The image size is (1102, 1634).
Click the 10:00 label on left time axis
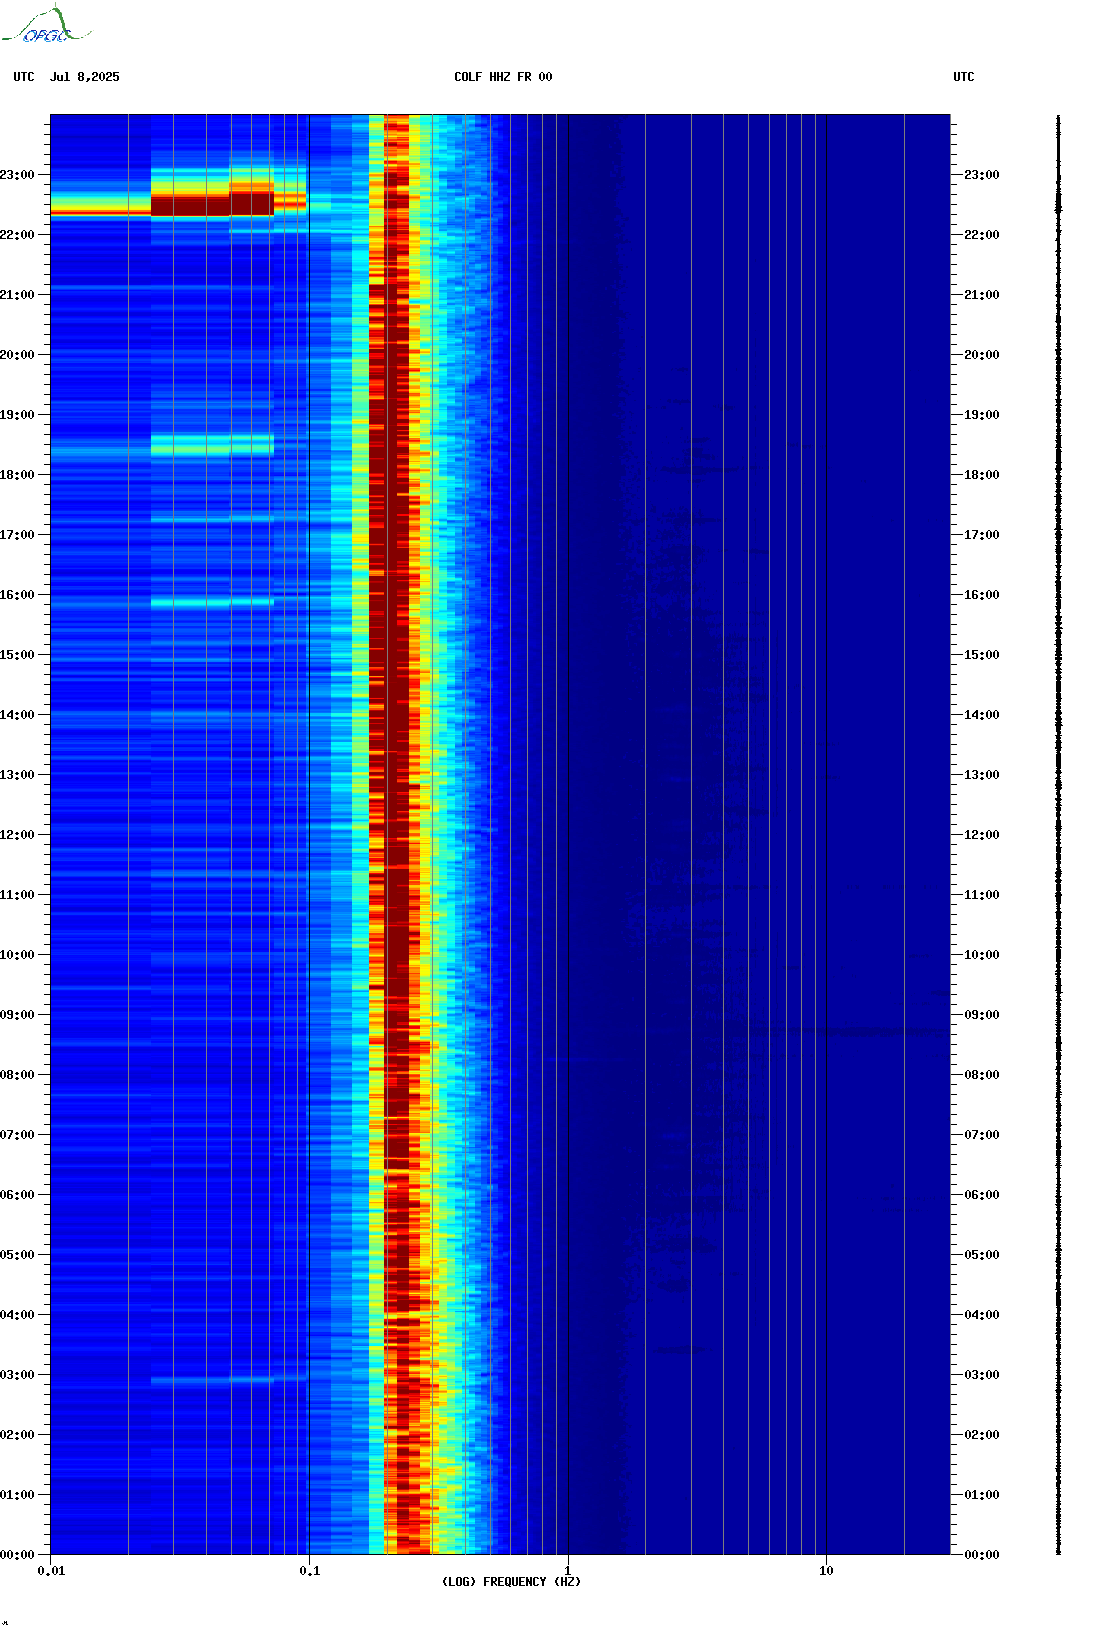coord(17,955)
